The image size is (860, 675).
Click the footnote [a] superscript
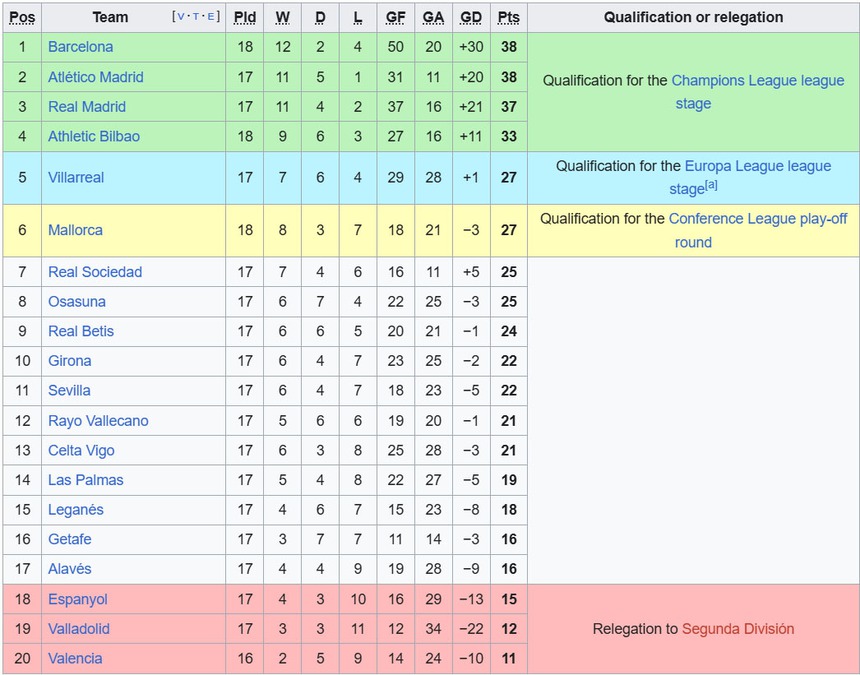click(712, 186)
